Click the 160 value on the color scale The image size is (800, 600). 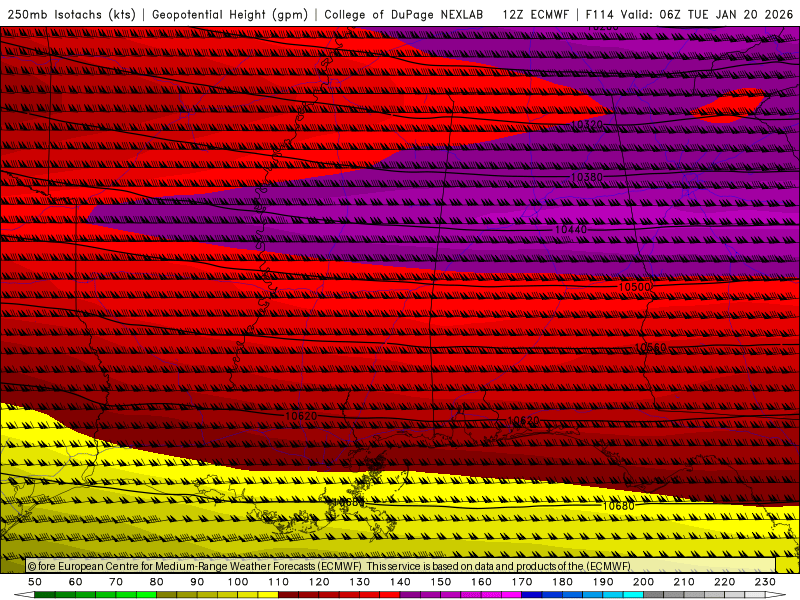(481, 582)
